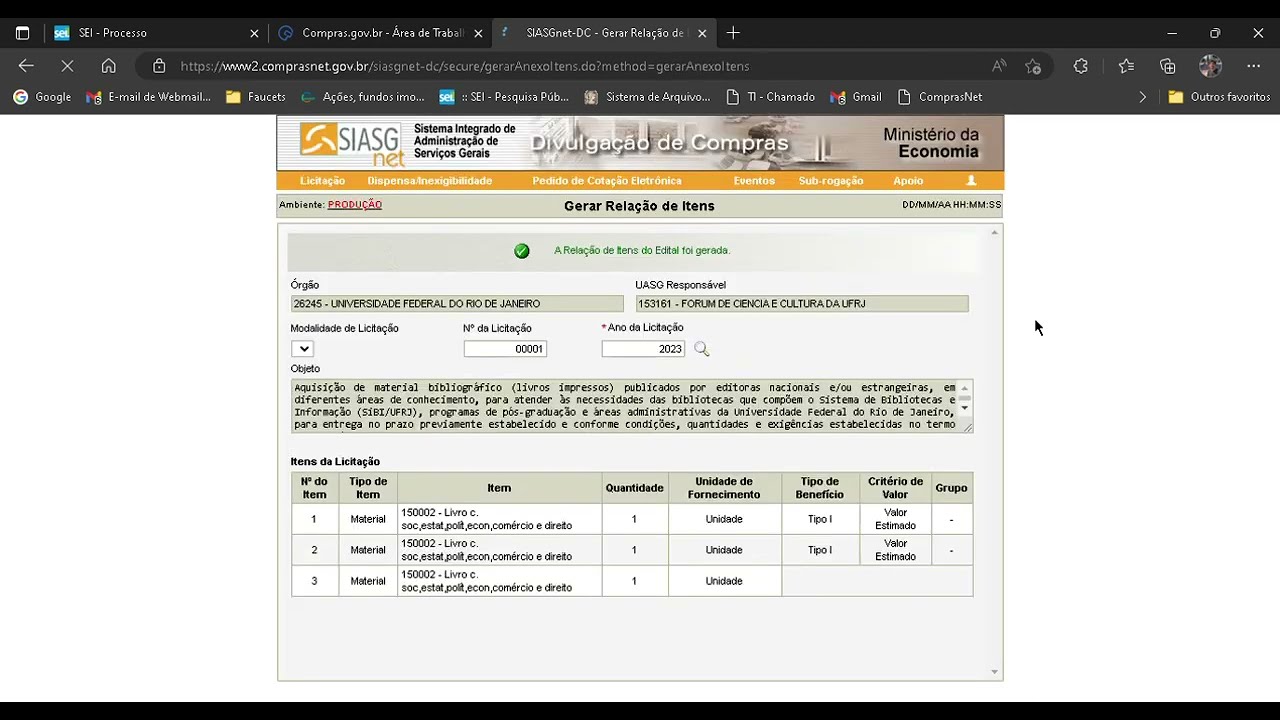Click the Órgão field with Universidade Federal
This screenshot has height=720, width=1280.
pos(457,304)
